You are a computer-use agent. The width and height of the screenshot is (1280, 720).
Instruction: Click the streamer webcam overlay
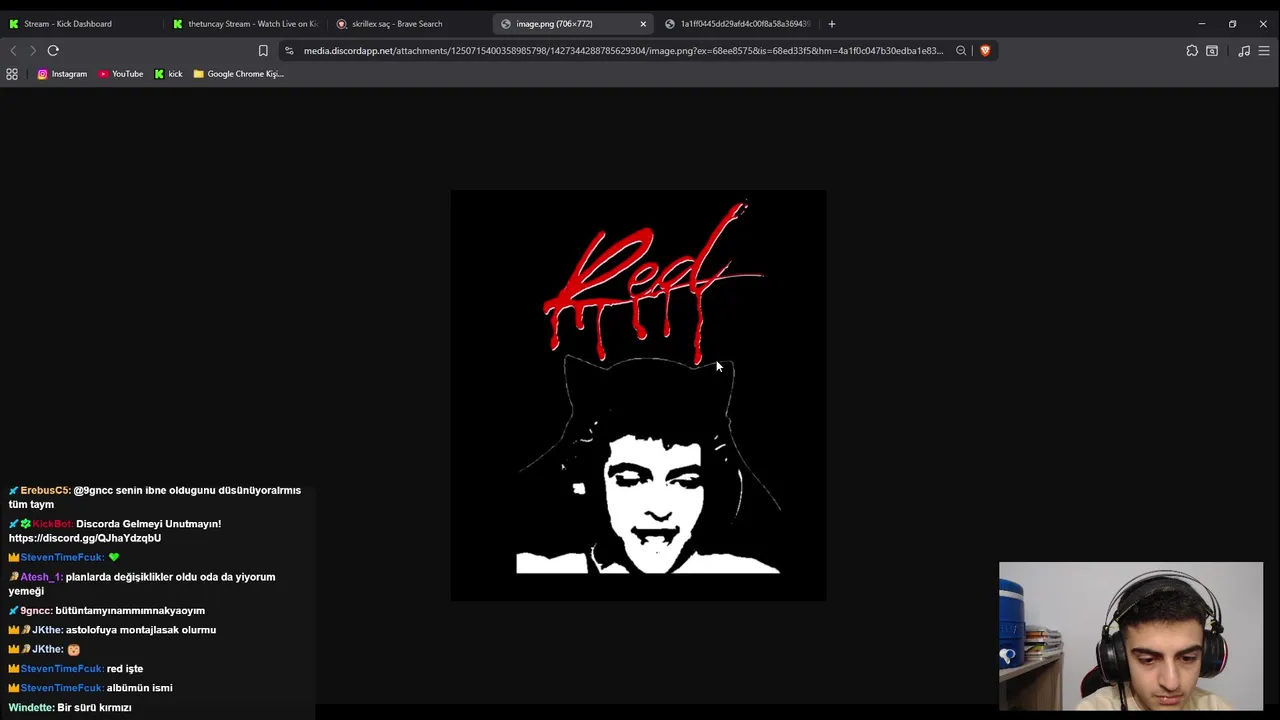coord(1131,636)
